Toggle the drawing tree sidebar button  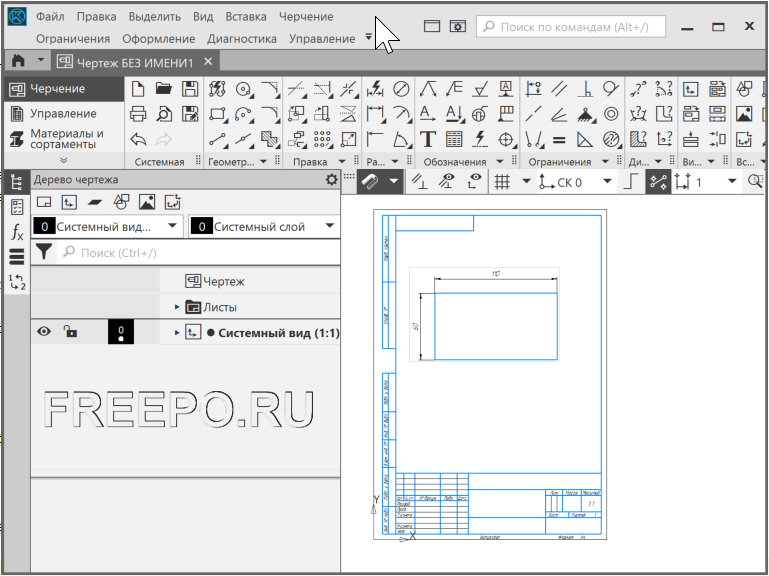[17, 183]
